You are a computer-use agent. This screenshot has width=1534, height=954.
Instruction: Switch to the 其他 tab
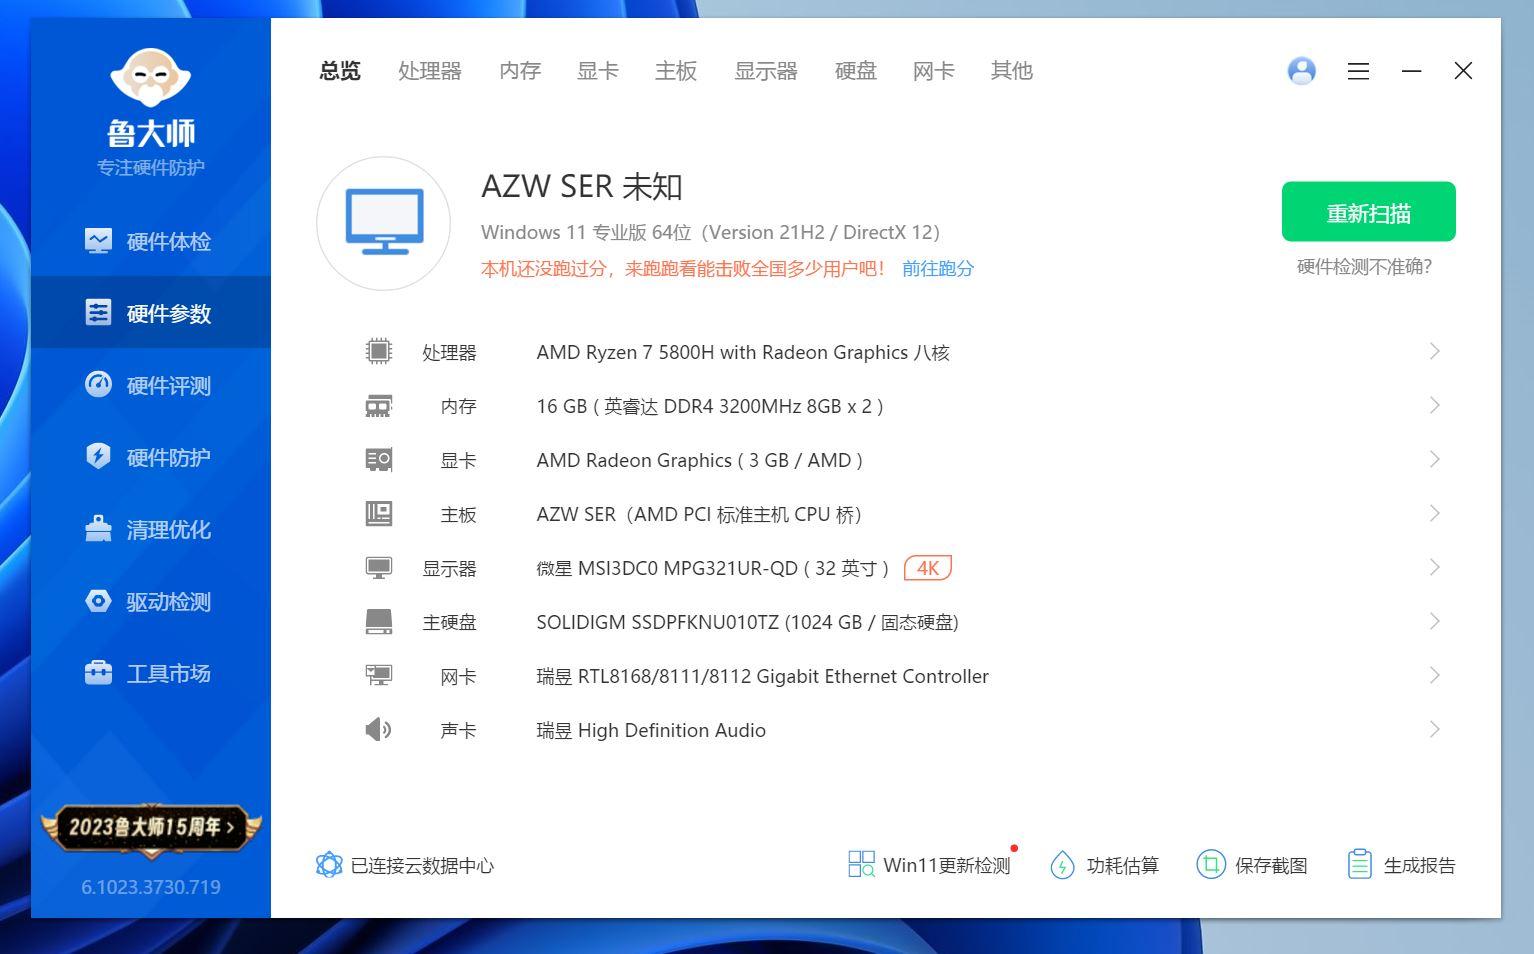[1012, 71]
